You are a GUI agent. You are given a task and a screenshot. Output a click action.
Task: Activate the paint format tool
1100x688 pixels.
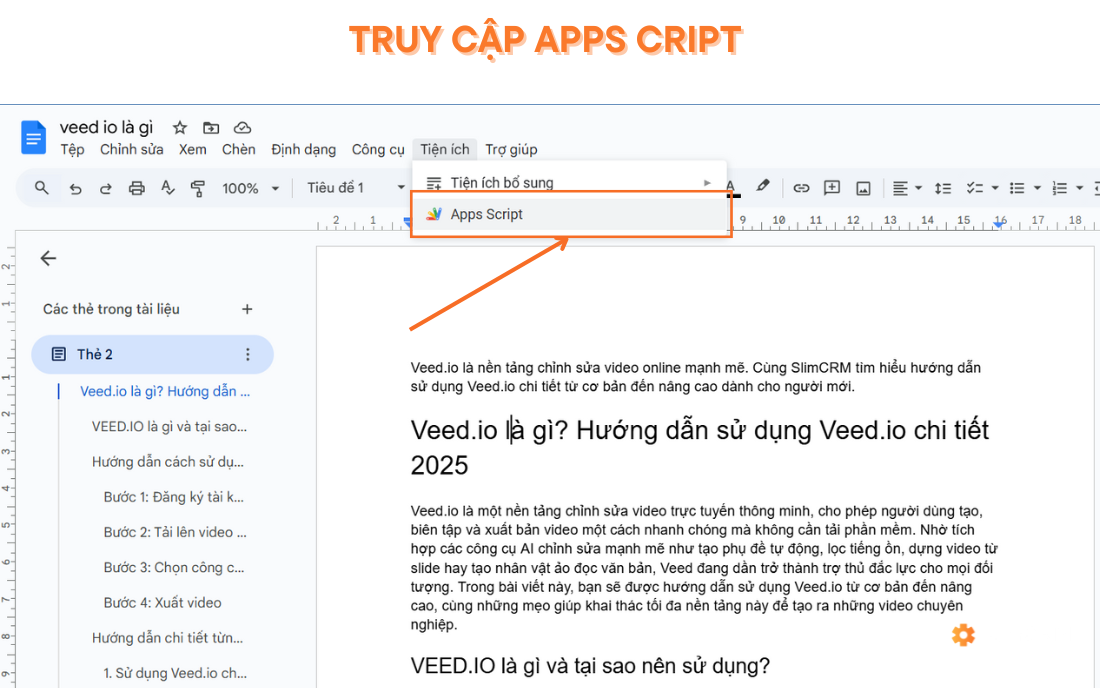198,188
